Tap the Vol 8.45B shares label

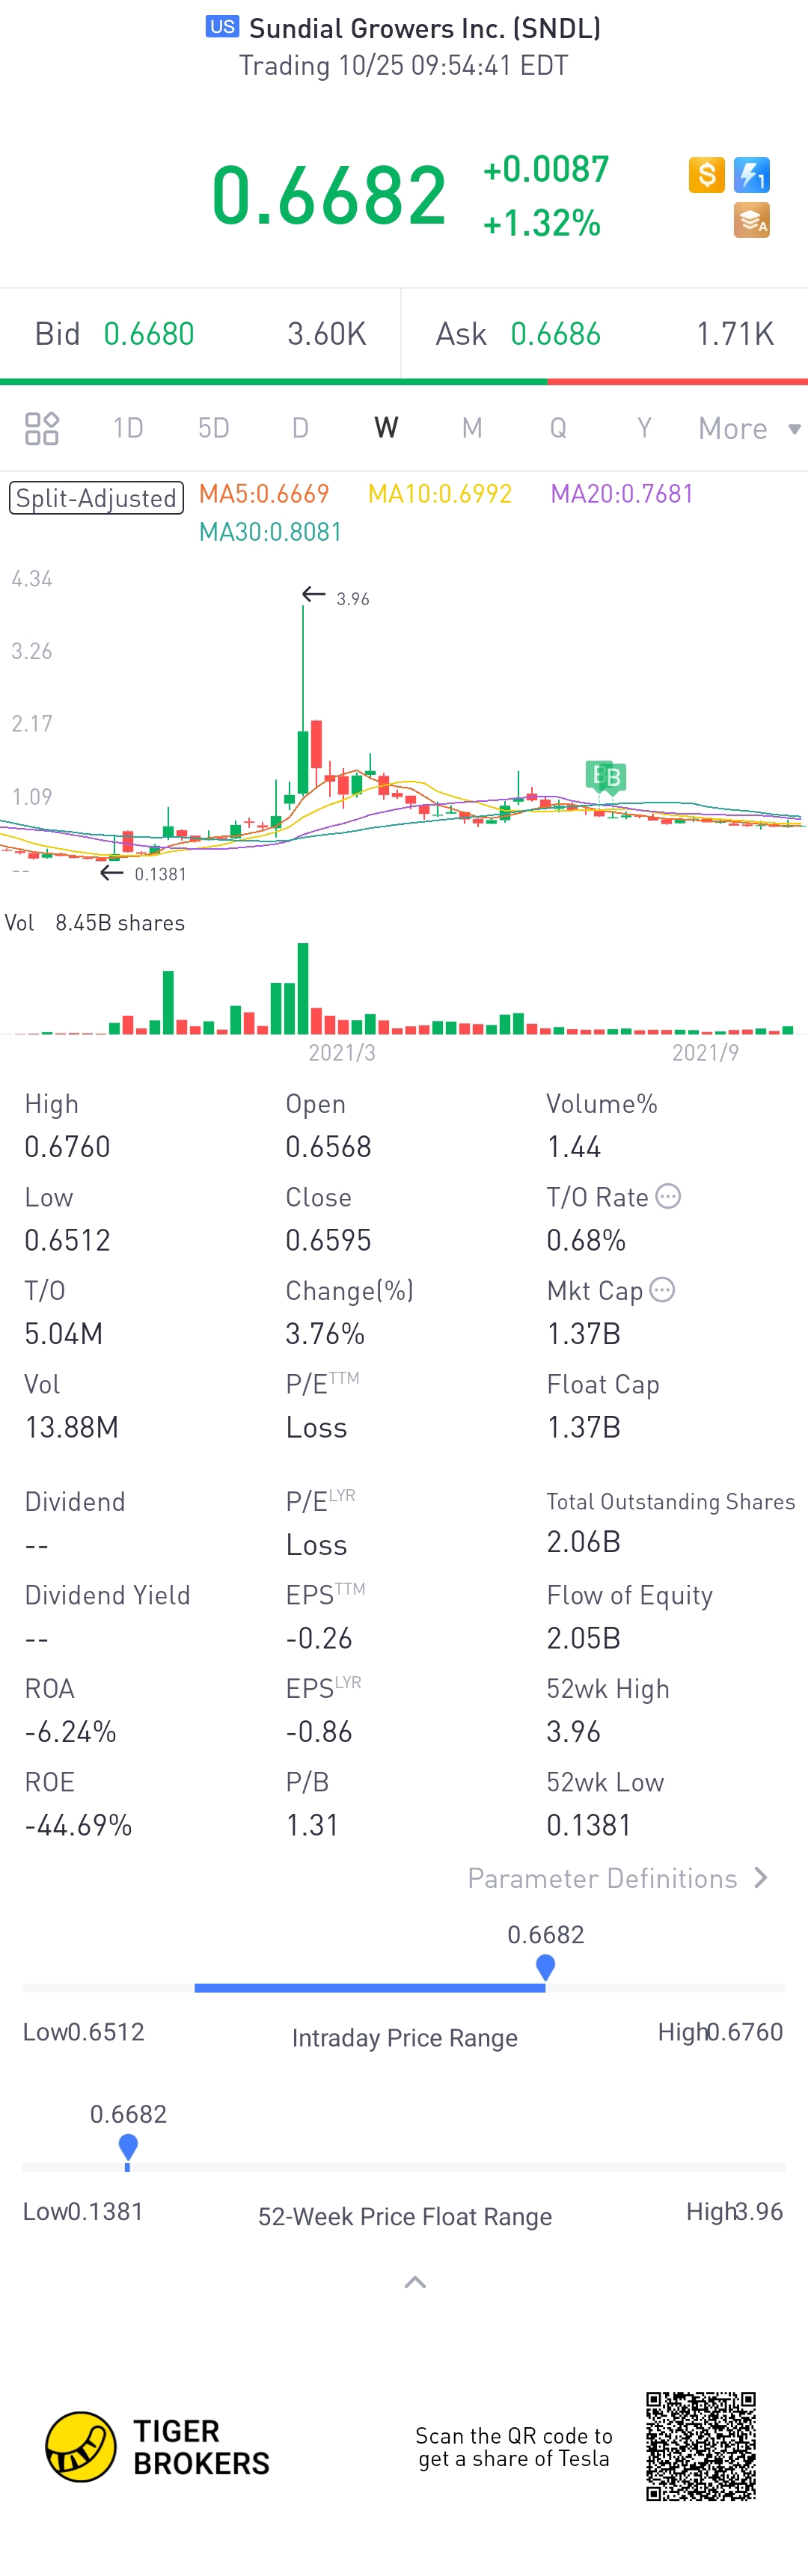(x=95, y=923)
